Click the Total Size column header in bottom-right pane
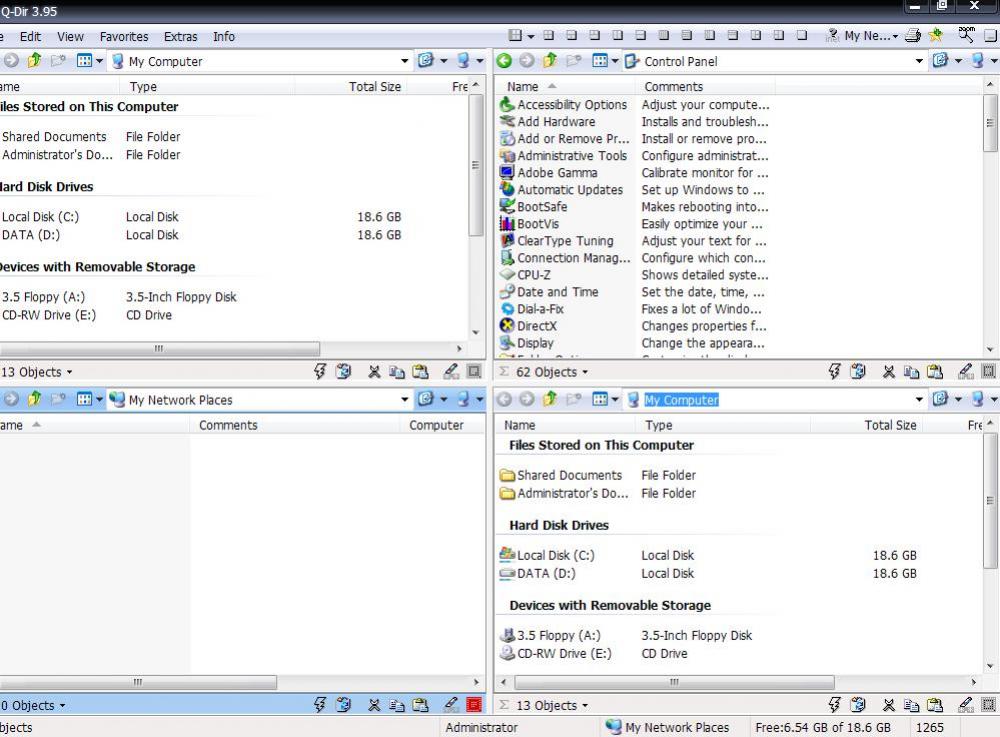Screen dimensions: 1000x737 (x=890, y=425)
